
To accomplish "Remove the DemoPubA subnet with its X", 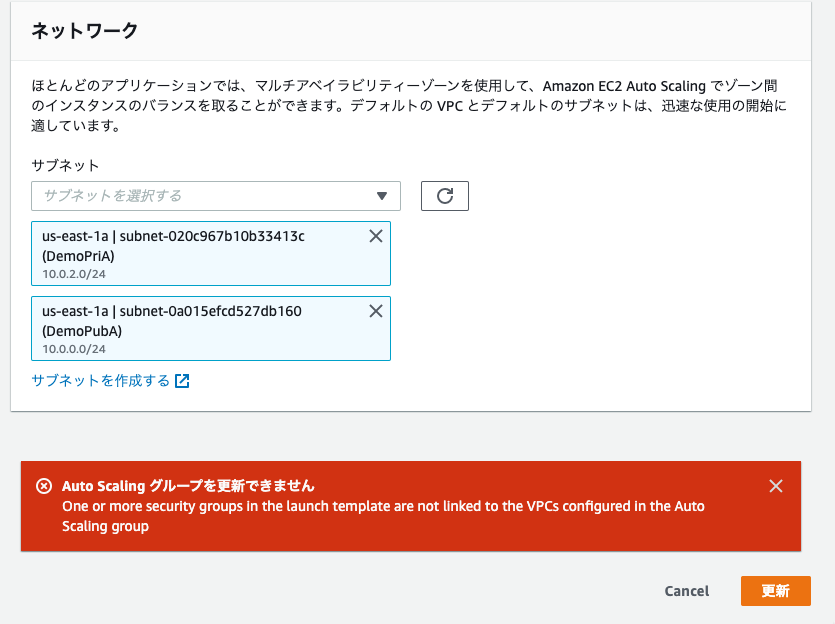I will pyautogui.click(x=376, y=311).
